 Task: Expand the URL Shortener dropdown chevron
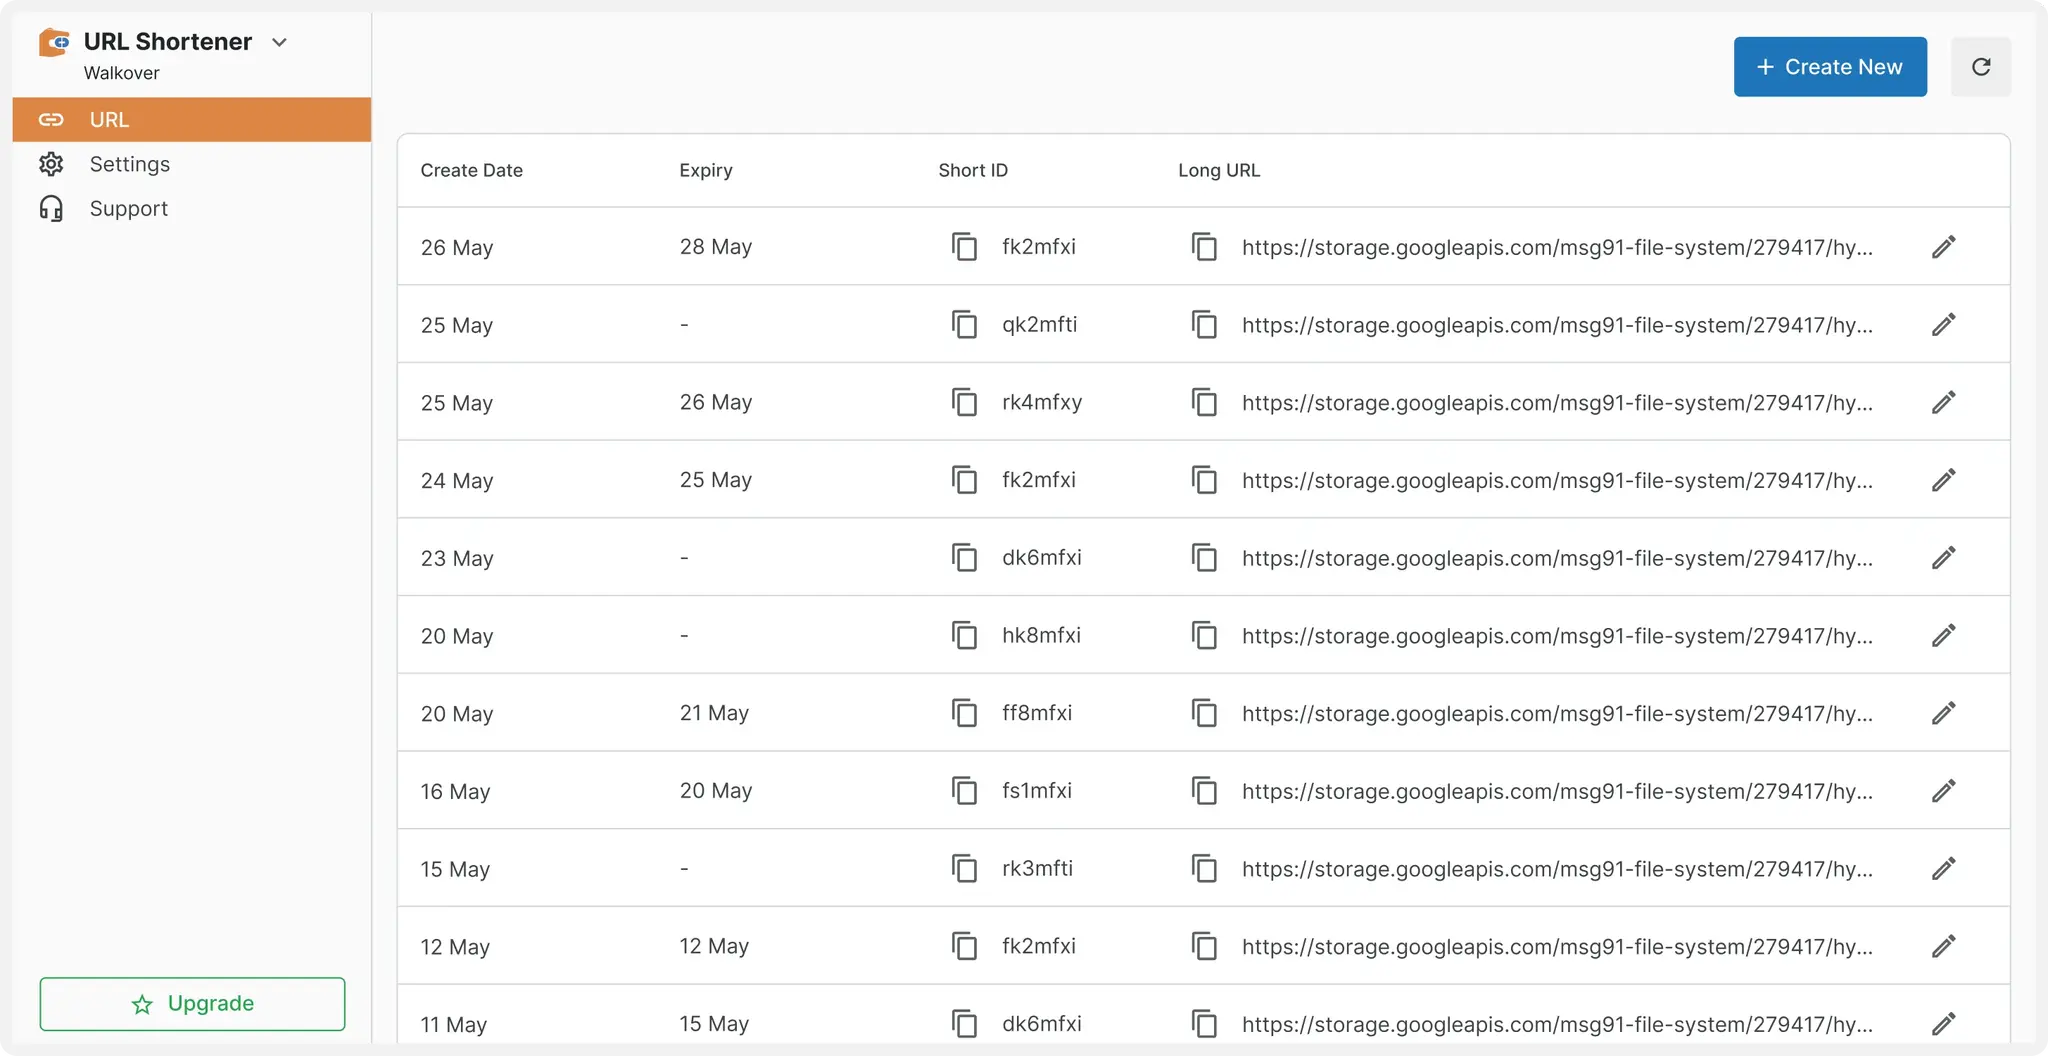pos(280,42)
